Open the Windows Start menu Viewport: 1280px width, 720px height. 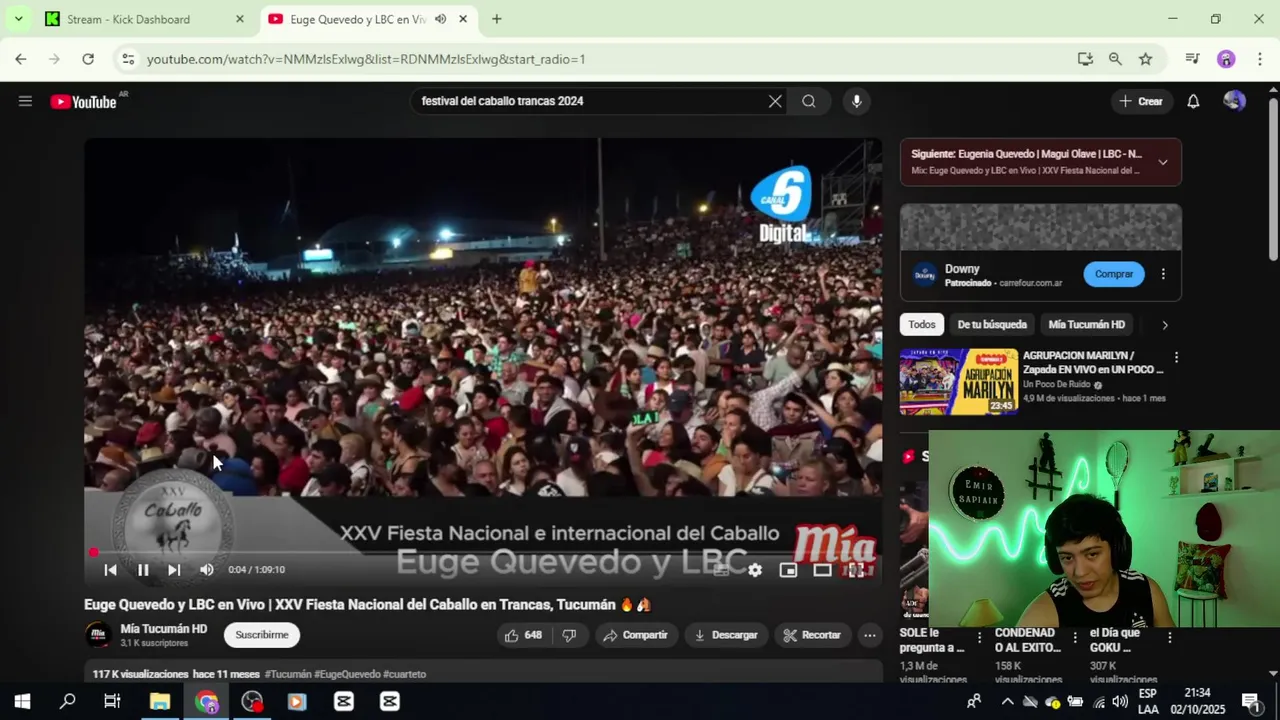22,701
